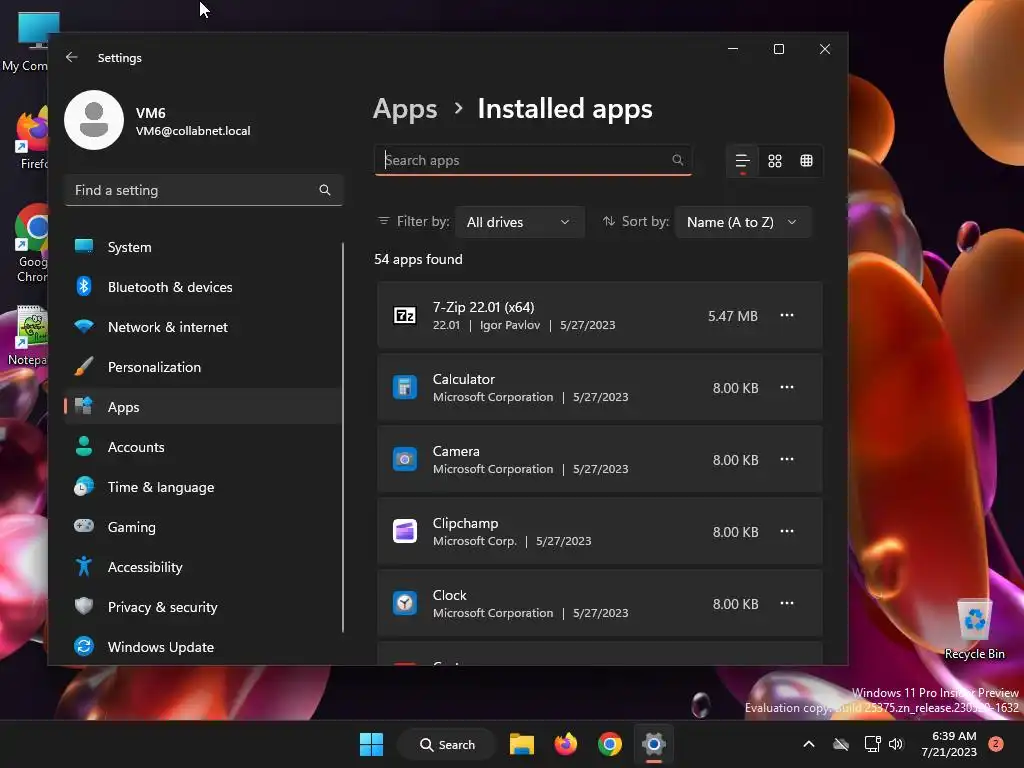Show hidden system tray icons
This screenshot has height=768, width=1024.
(808, 744)
